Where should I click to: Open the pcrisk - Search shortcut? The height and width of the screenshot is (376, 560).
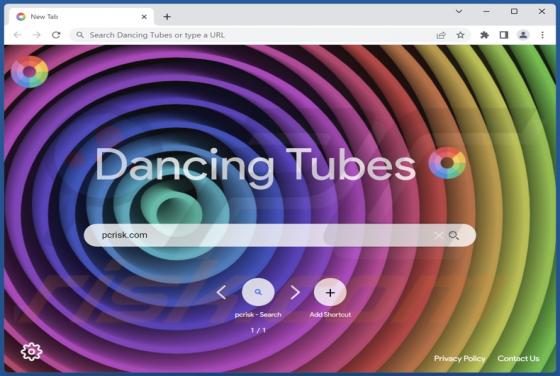(258, 292)
